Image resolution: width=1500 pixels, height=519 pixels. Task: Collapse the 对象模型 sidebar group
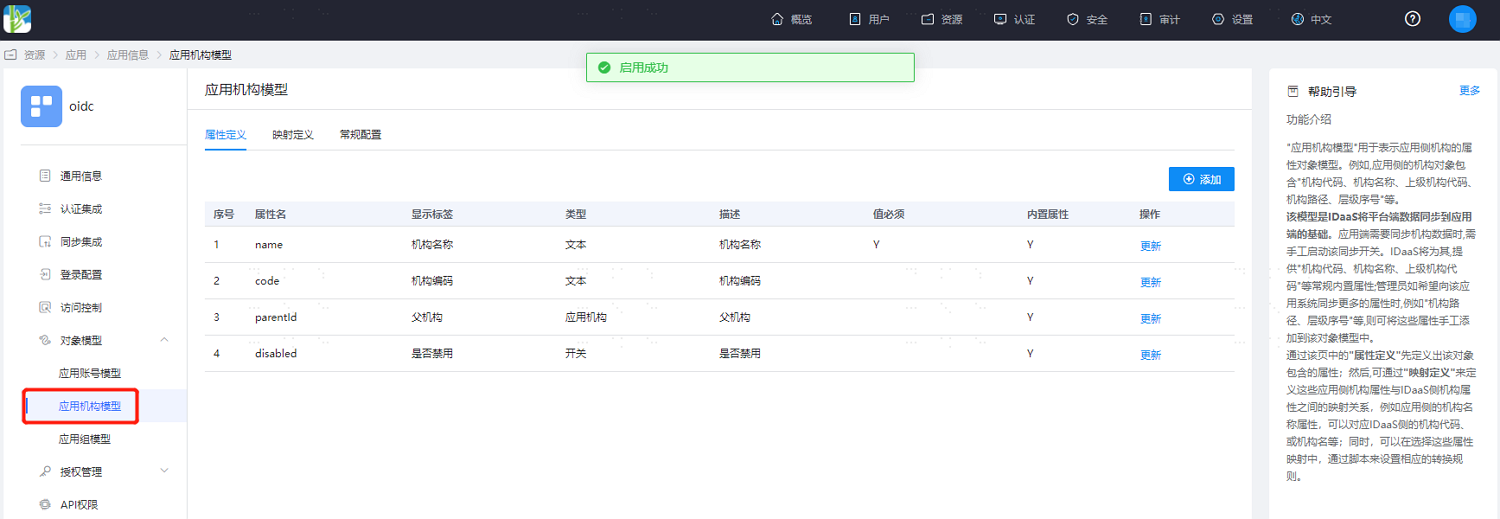click(x=164, y=340)
